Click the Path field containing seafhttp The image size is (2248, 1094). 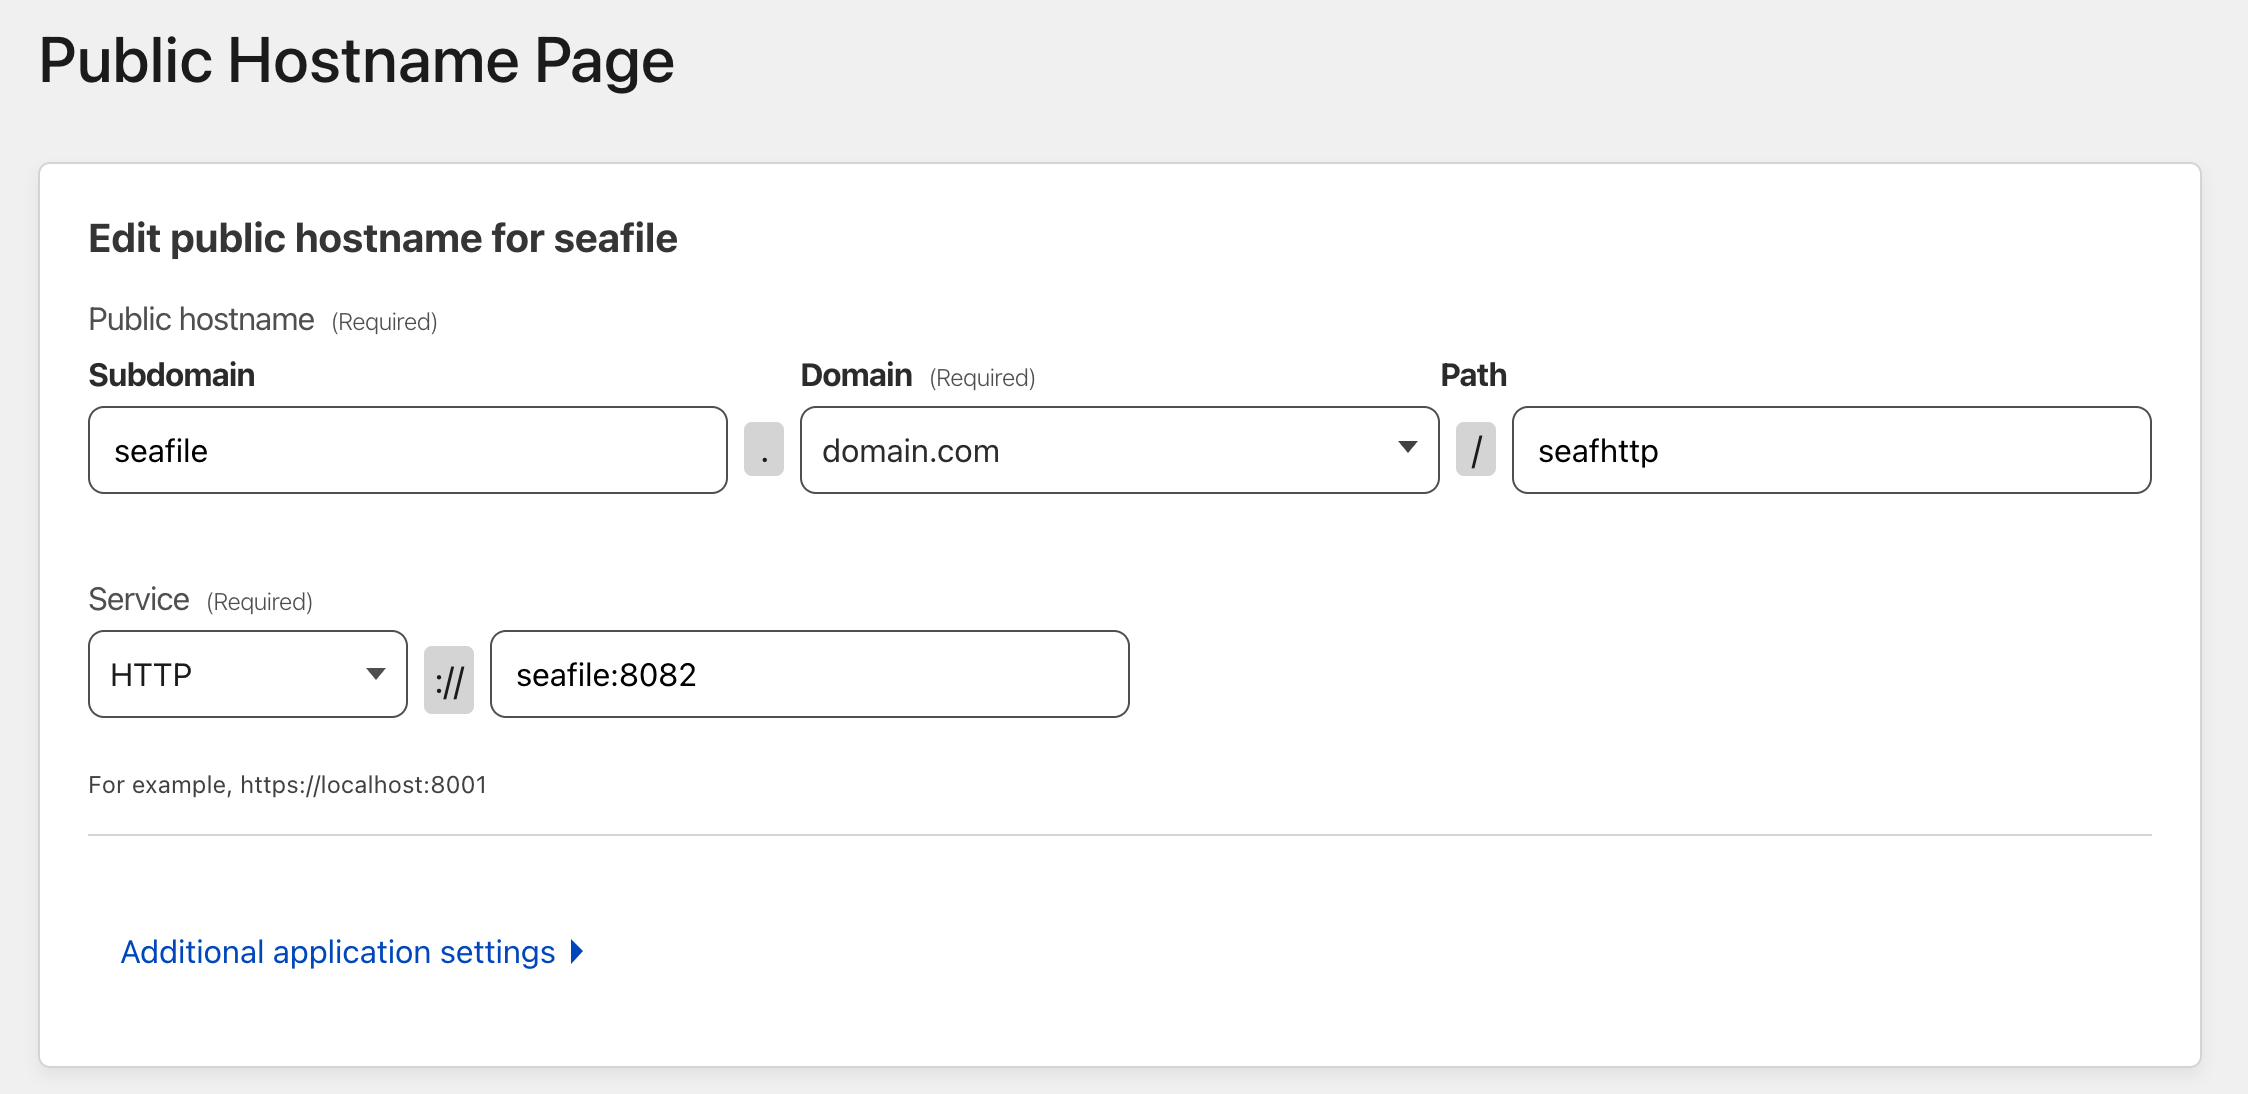coord(1830,450)
